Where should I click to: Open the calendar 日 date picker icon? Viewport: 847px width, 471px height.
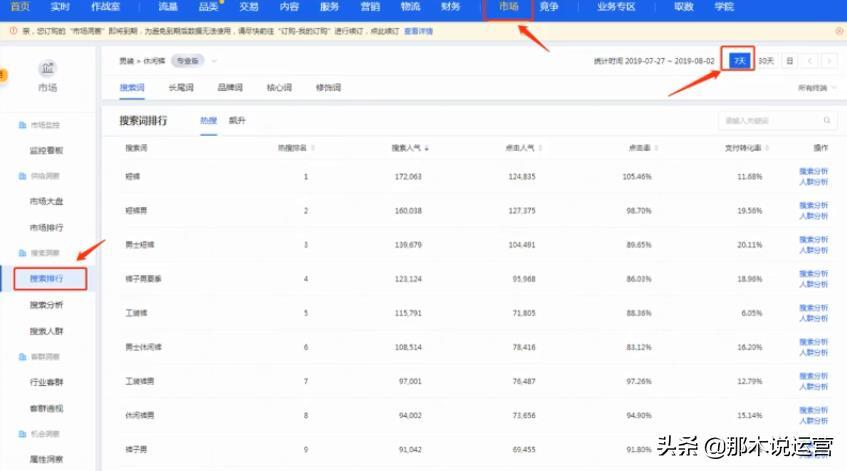pos(790,61)
